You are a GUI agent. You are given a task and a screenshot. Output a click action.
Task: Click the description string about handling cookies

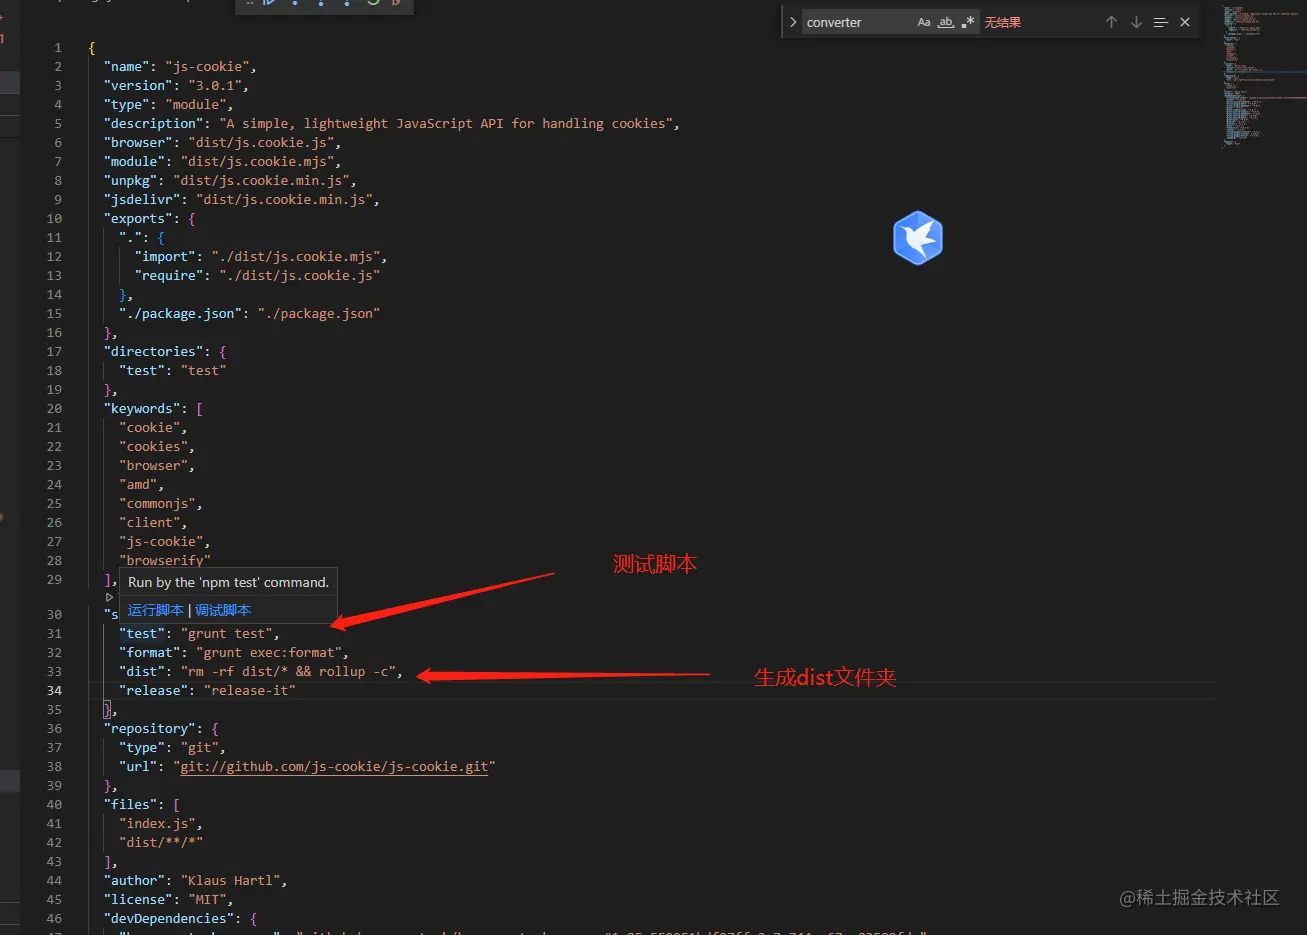coord(446,124)
